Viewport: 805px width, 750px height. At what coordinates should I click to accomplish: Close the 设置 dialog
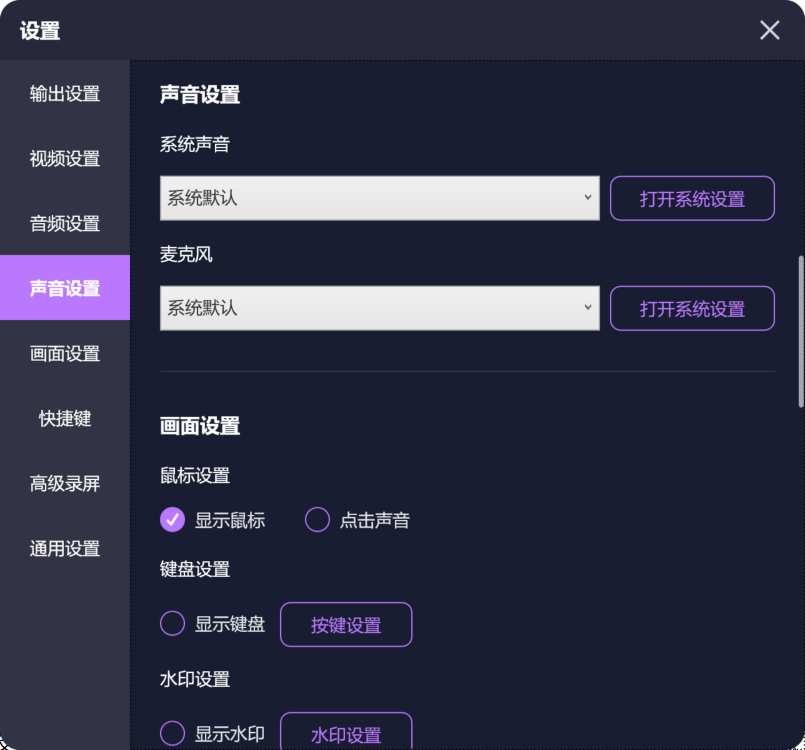click(x=768, y=30)
